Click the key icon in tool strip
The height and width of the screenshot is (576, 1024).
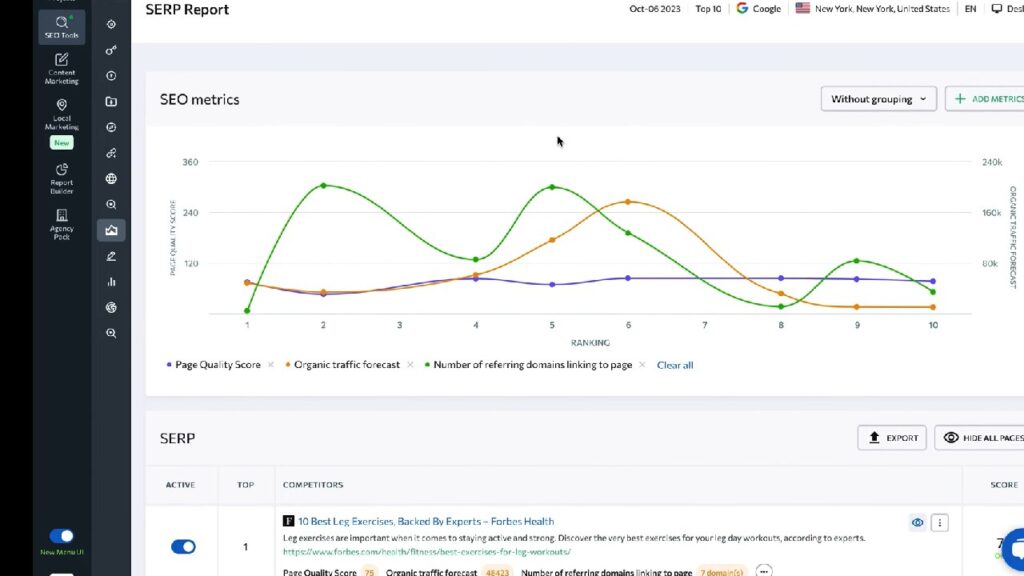tap(111, 50)
